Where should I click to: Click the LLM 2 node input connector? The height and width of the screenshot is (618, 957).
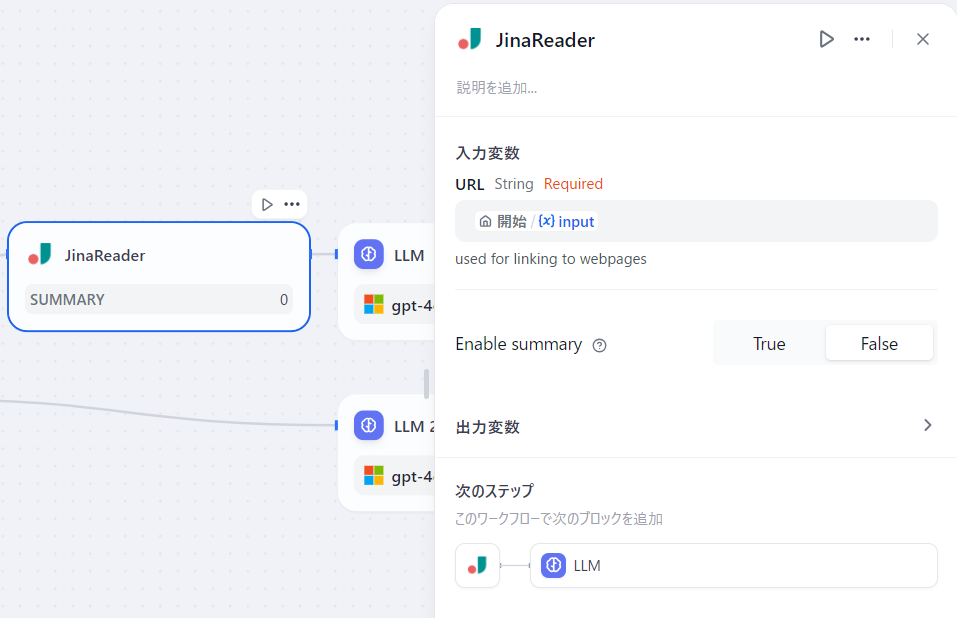[336, 425]
